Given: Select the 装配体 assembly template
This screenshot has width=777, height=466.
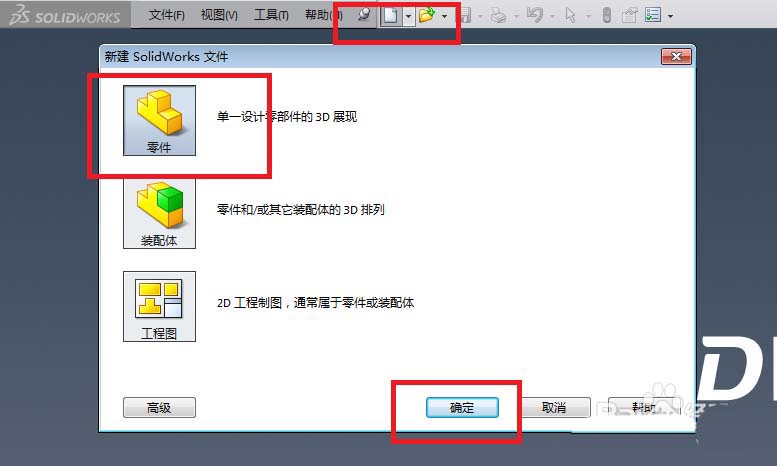Looking at the screenshot, I should point(159,214).
